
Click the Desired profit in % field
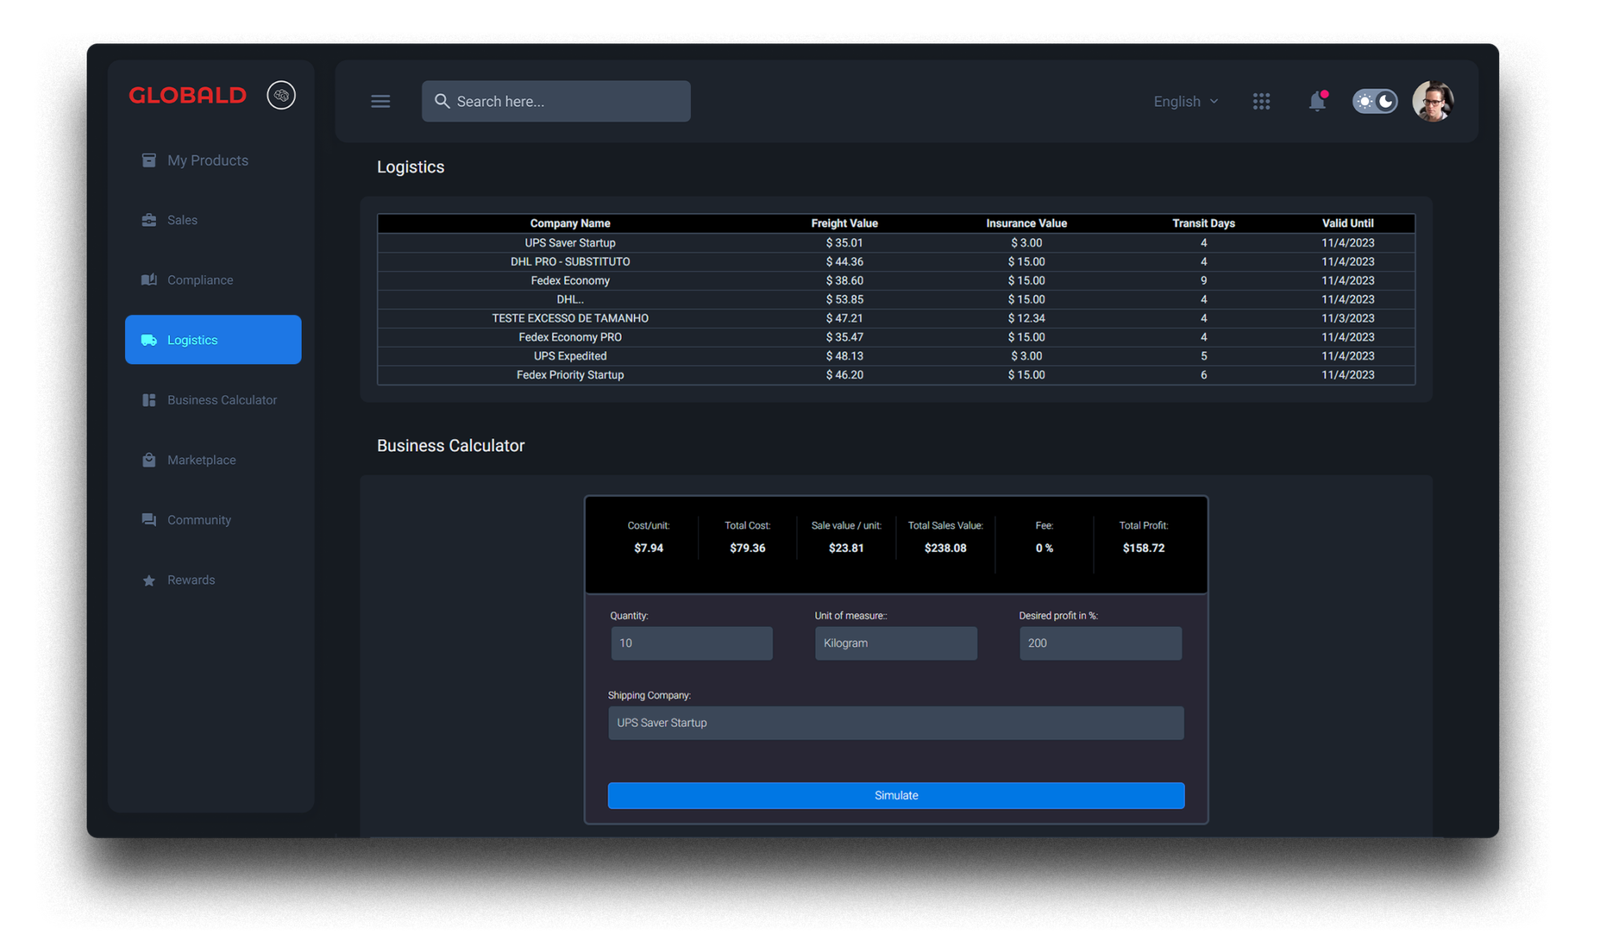1100,643
